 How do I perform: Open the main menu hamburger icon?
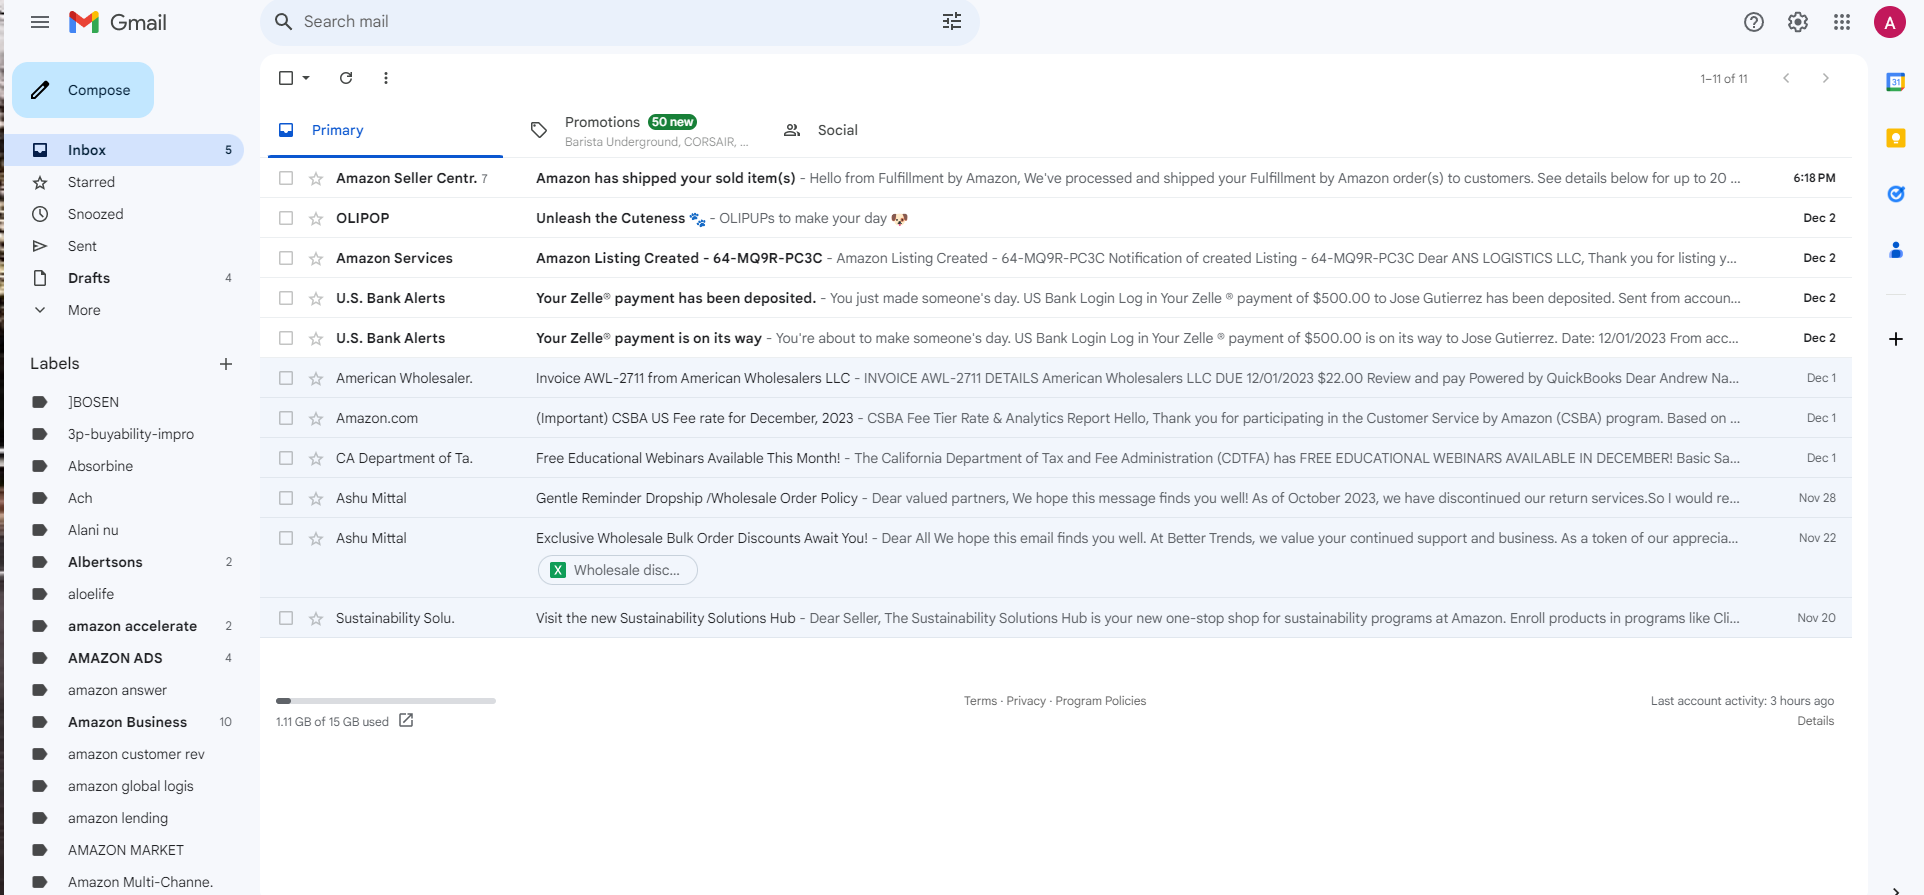(x=40, y=22)
